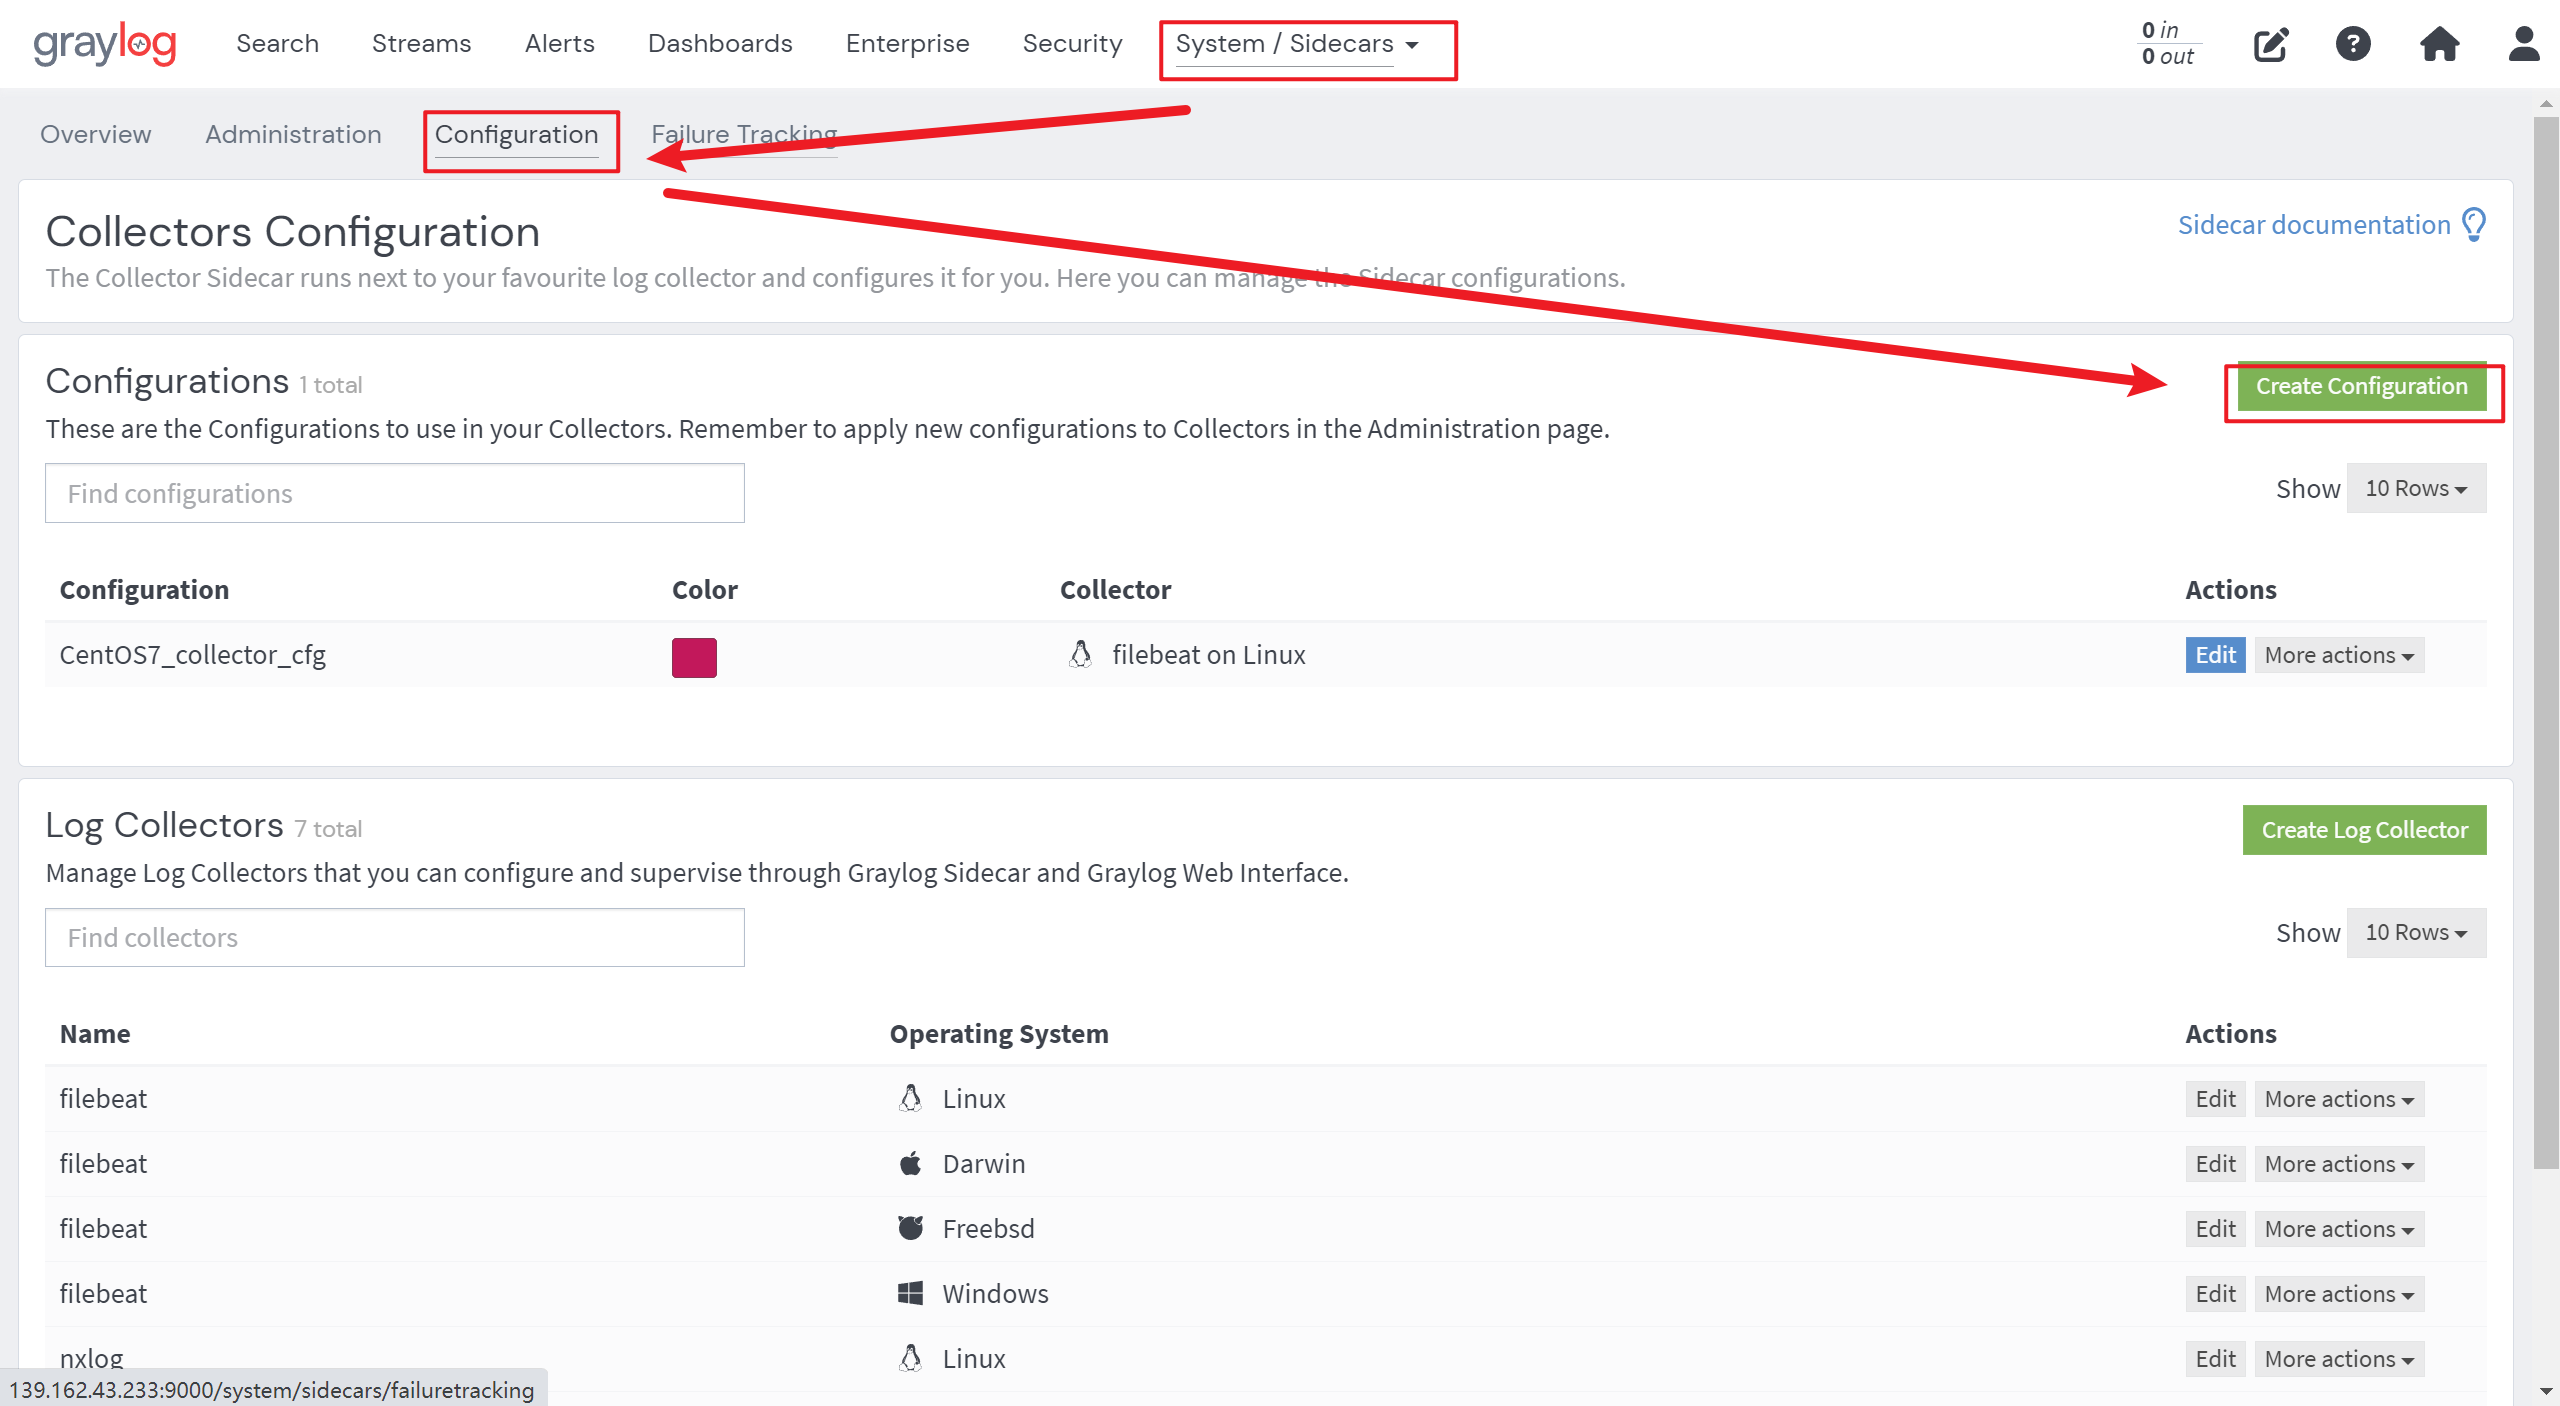Click the help question mark icon
The height and width of the screenshot is (1406, 2560).
[2352, 44]
